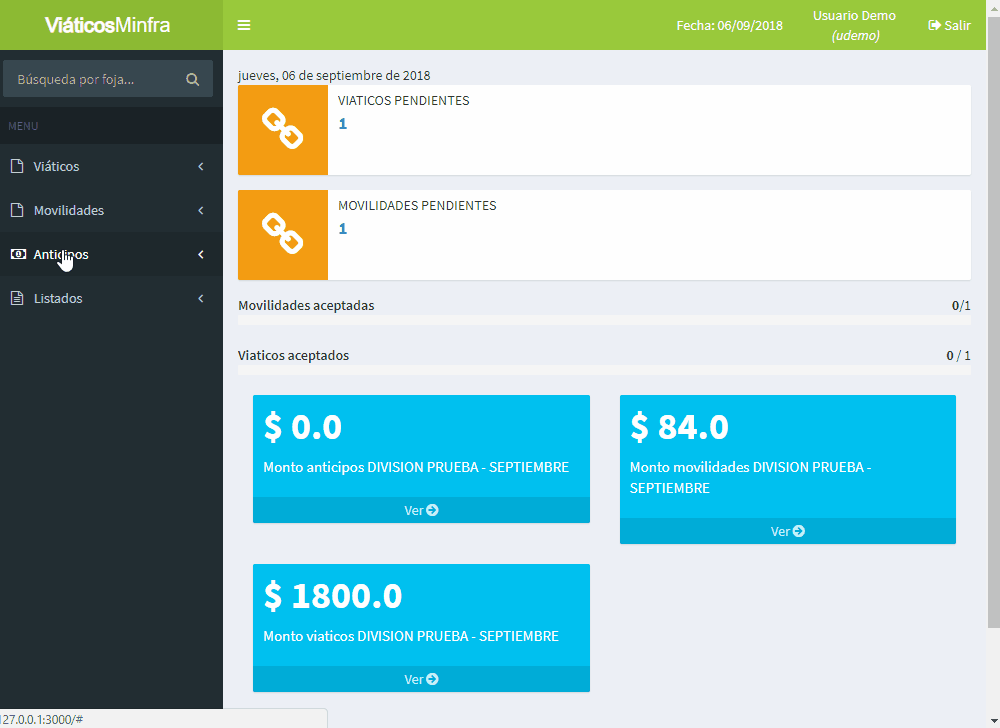
Task: Click the Anticipos money icon in sidebar
Action: [16, 255]
